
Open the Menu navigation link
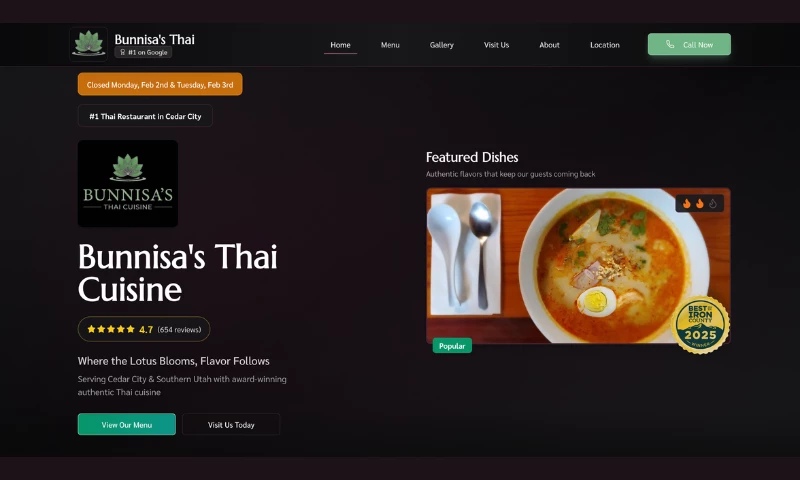pos(390,45)
